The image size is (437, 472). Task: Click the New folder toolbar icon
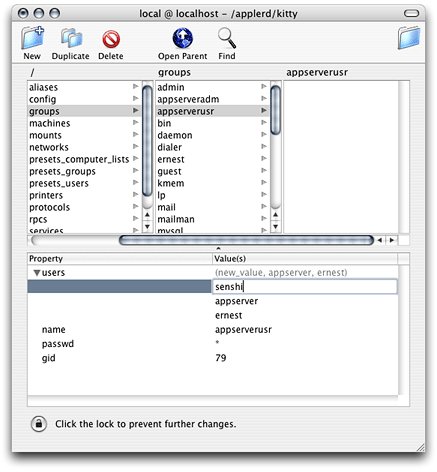[x=32, y=38]
